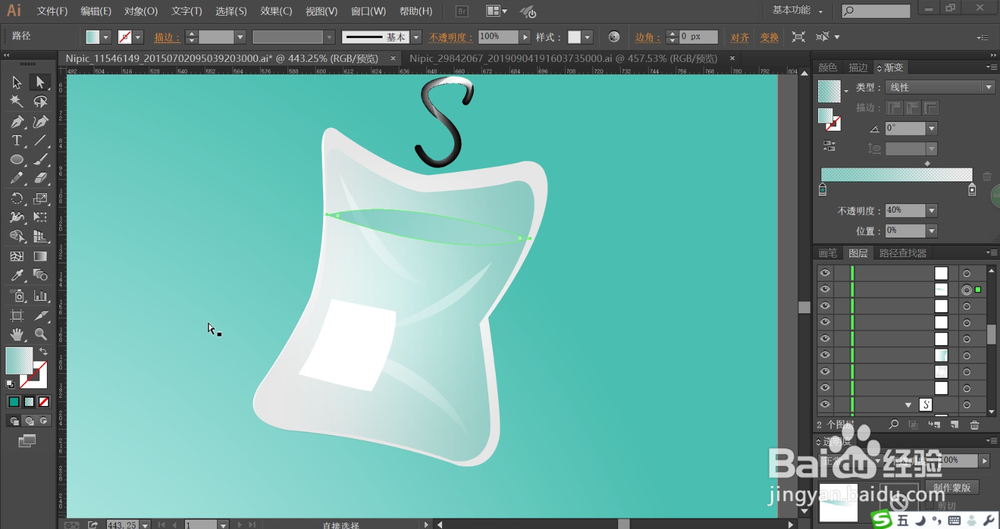1000x529 pixels.
Task: Hide the layer row with S thumbnail
Action: [825, 405]
